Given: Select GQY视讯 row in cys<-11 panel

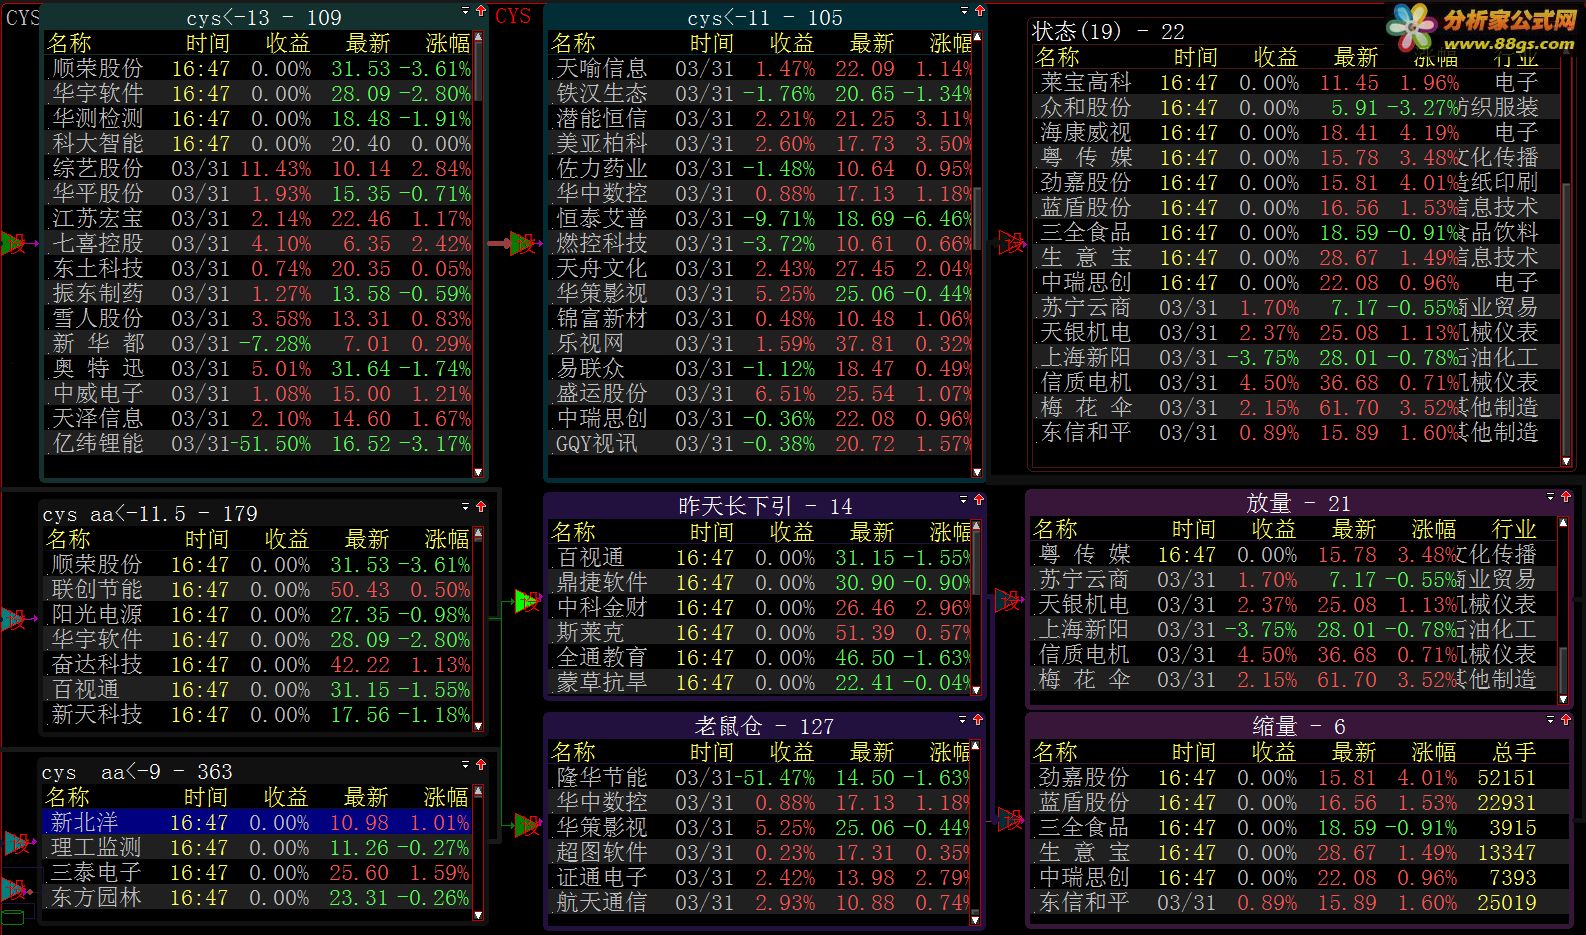Looking at the screenshot, I should 761,443.
